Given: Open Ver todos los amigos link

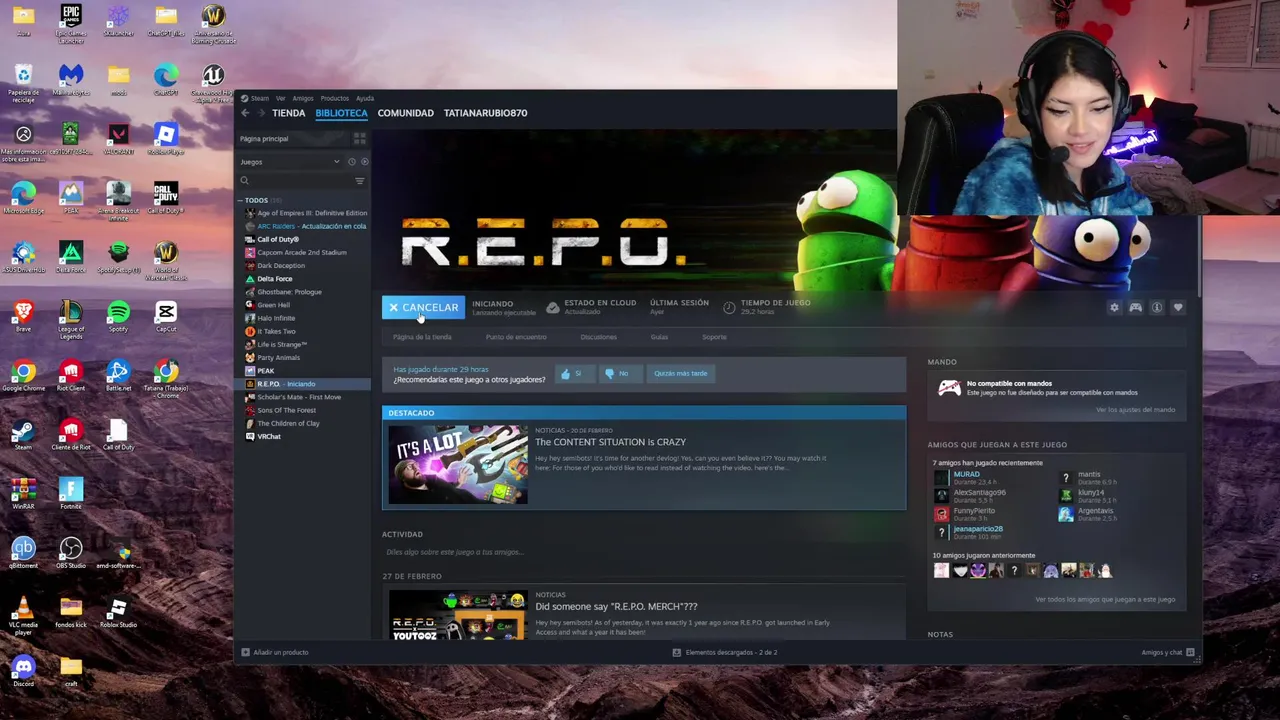Looking at the screenshot, I should [x=1105, y=599].
